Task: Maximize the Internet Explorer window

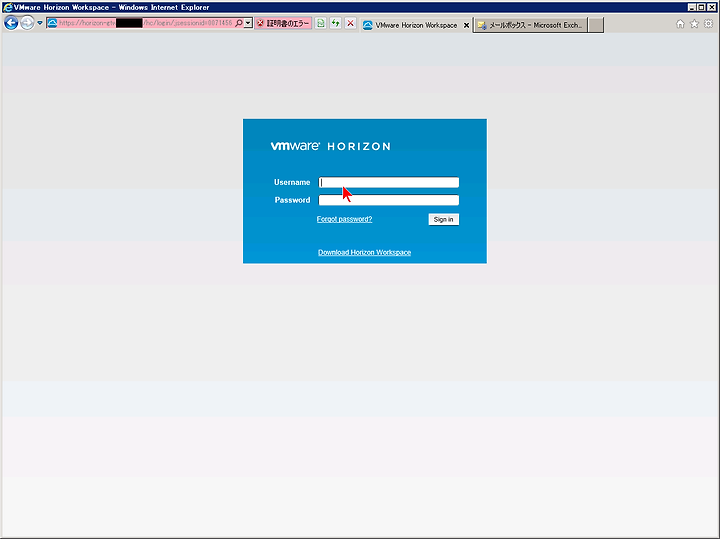Action: click(701, 7)
